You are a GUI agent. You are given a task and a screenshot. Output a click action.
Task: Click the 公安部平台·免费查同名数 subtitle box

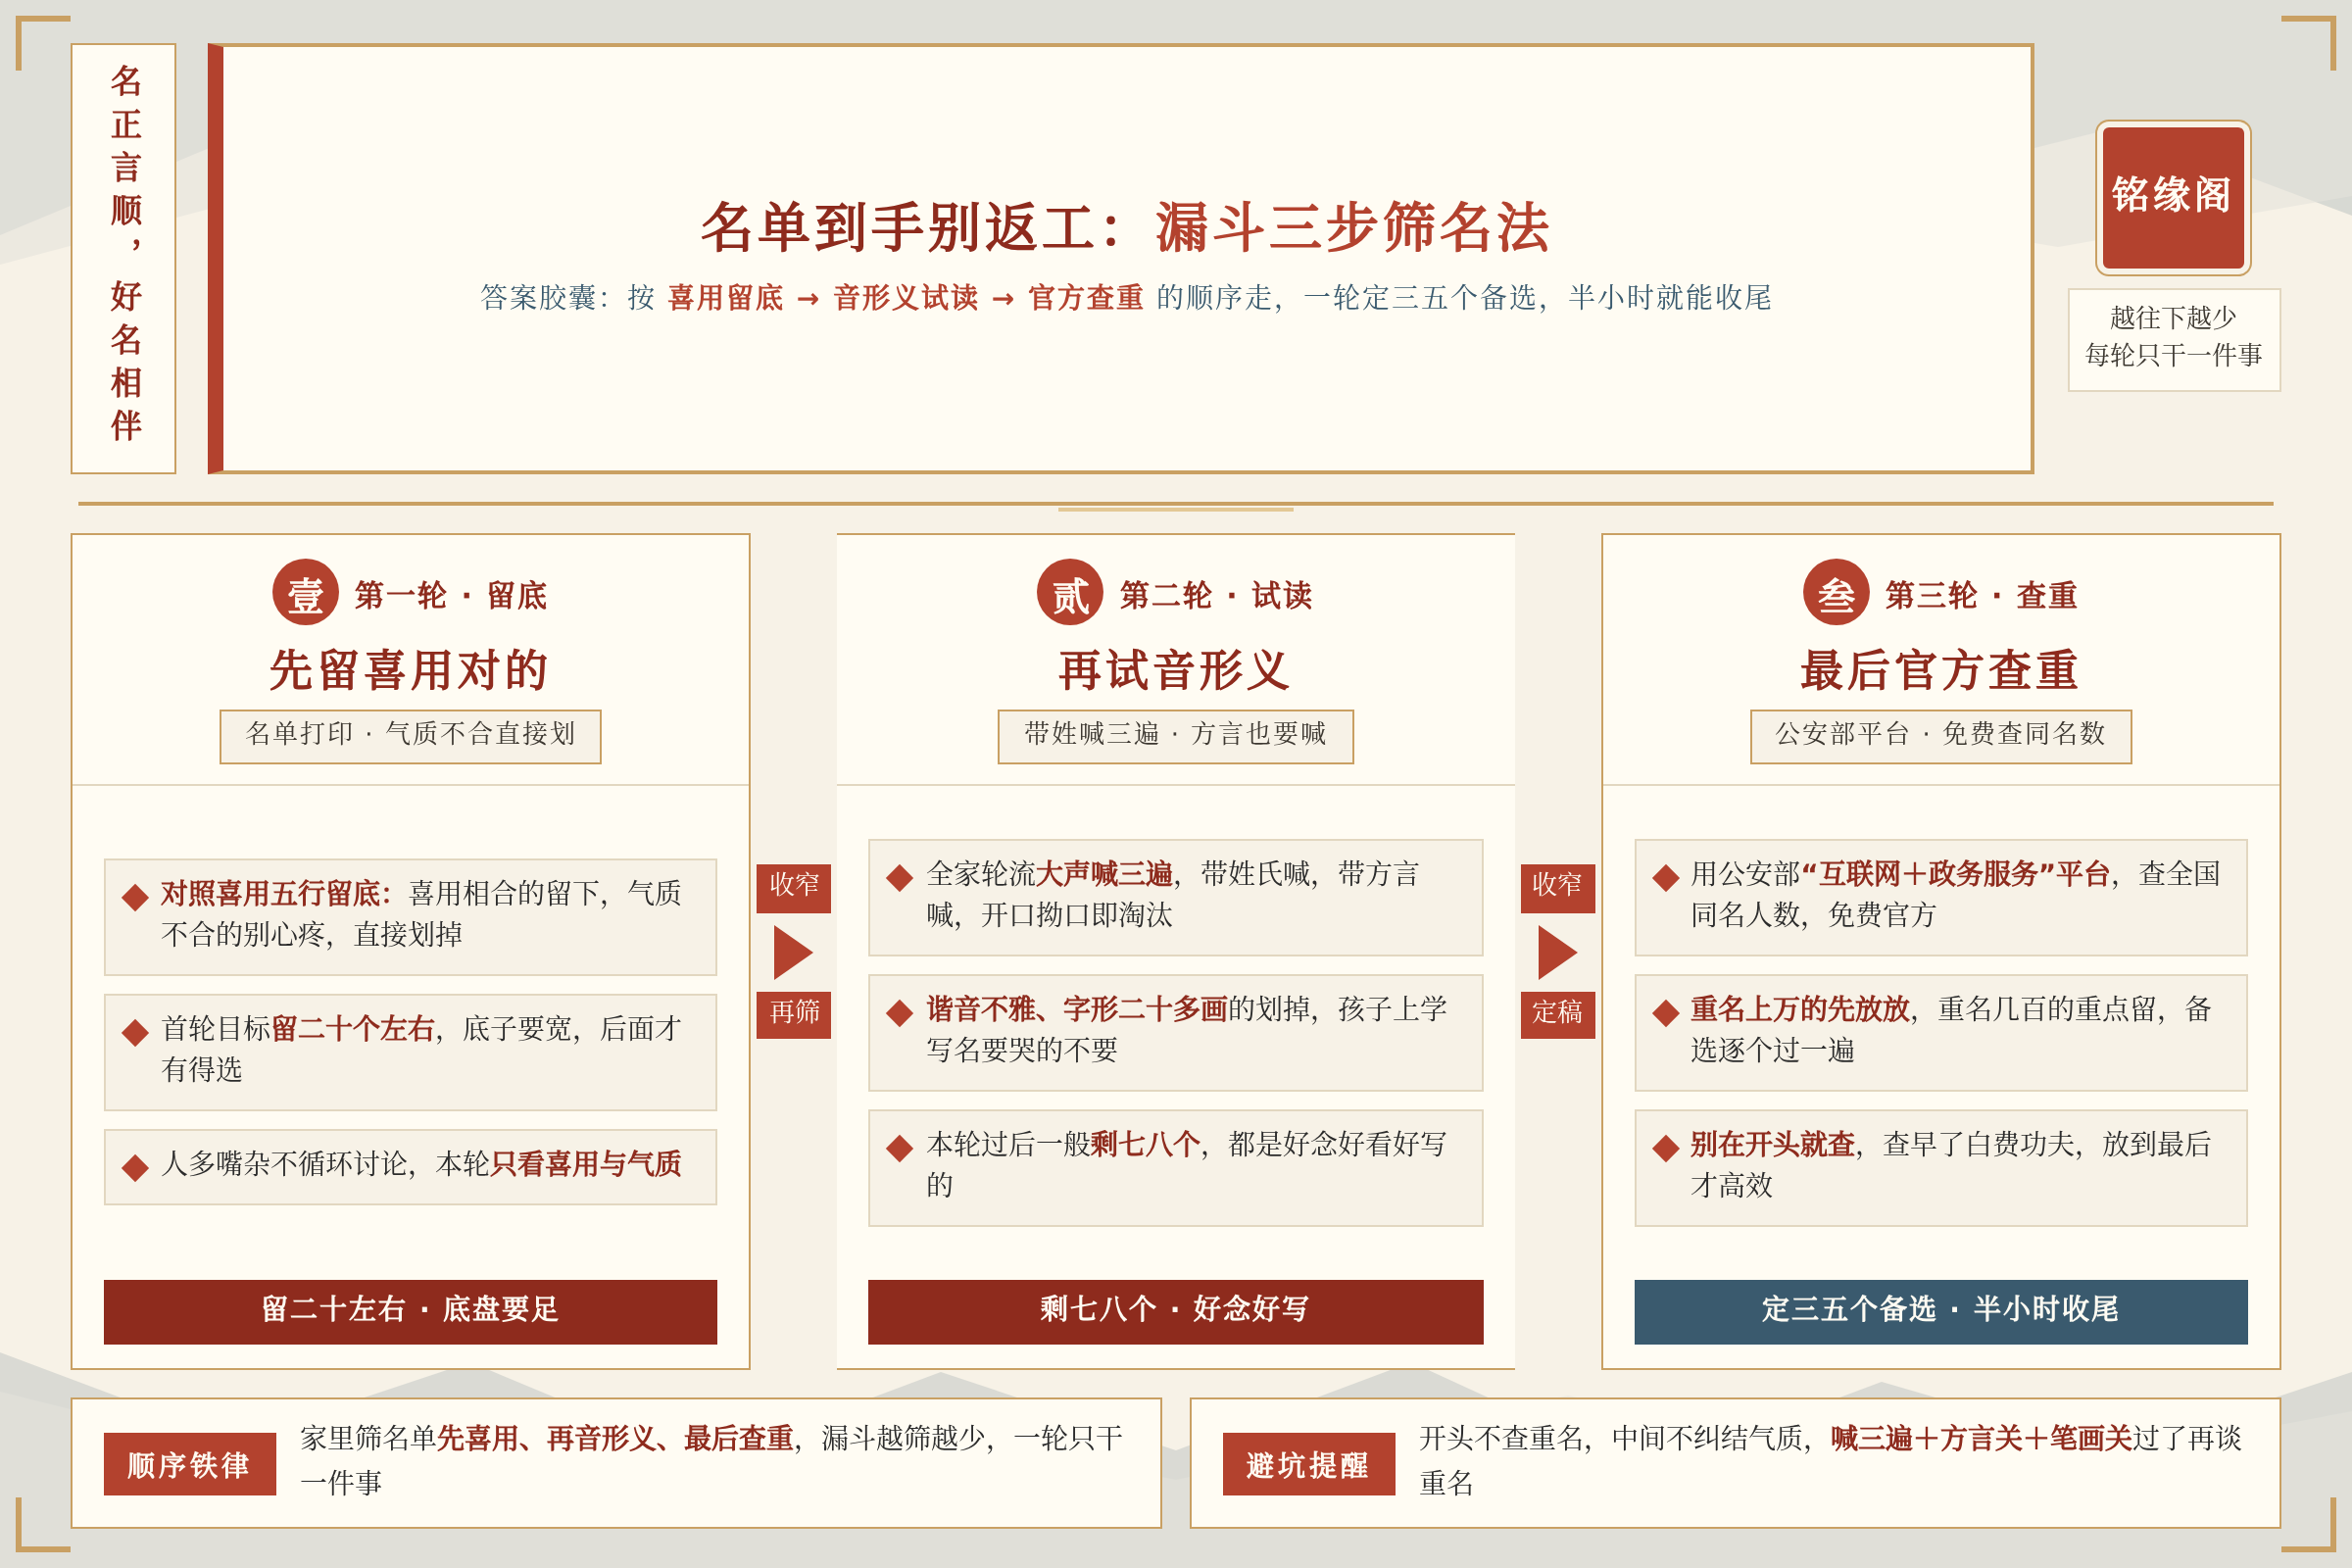coord(1941,737)
